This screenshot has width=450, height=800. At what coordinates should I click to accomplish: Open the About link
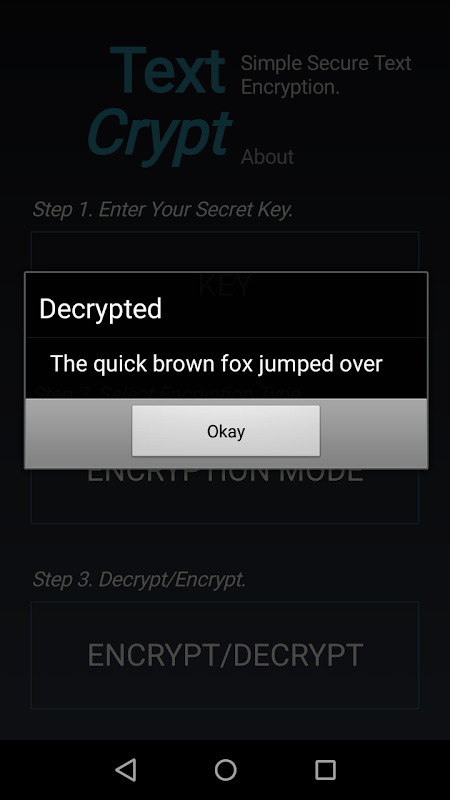pos(267,157)
